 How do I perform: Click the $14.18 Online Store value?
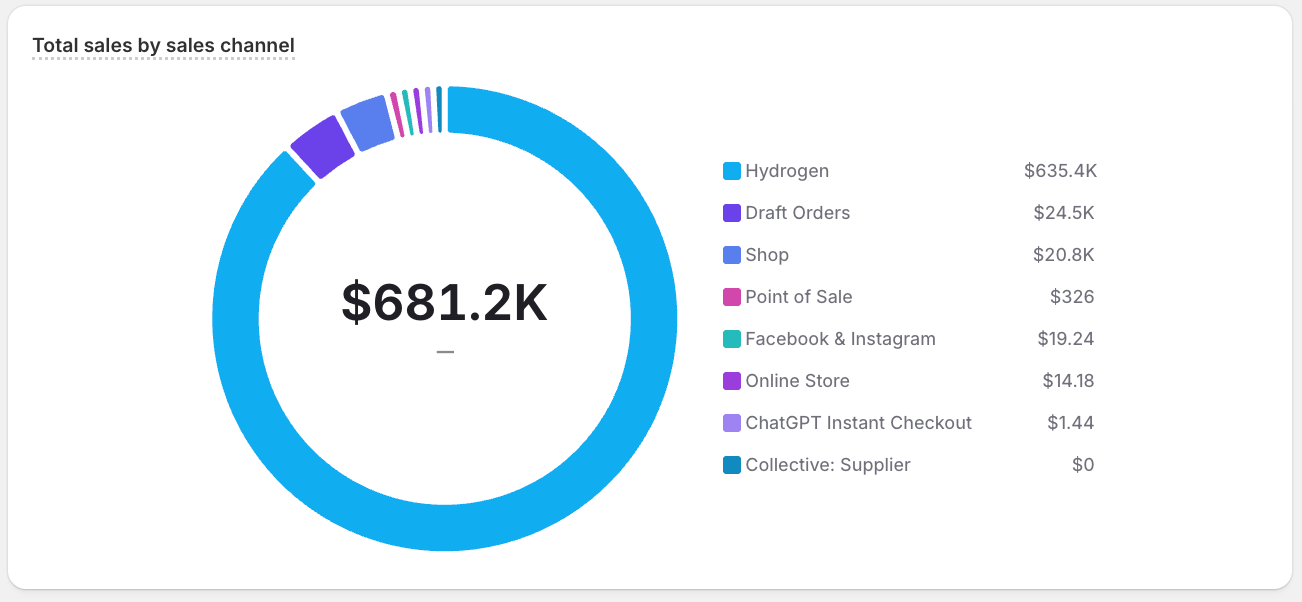pos(1069,381)
